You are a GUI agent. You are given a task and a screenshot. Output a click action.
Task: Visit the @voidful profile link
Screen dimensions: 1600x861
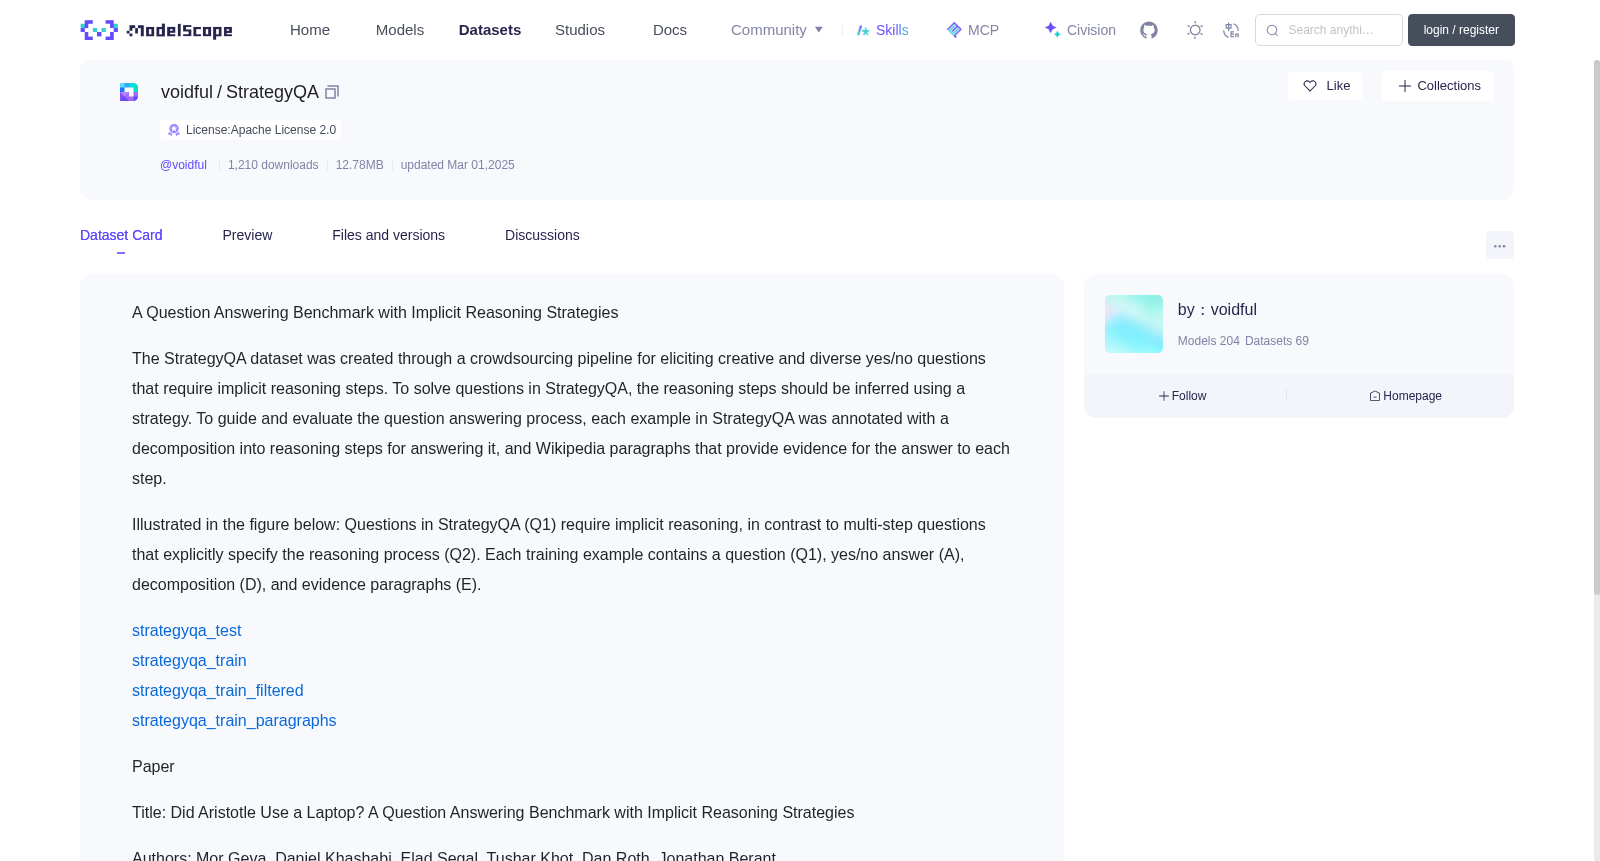click(183, 165)
